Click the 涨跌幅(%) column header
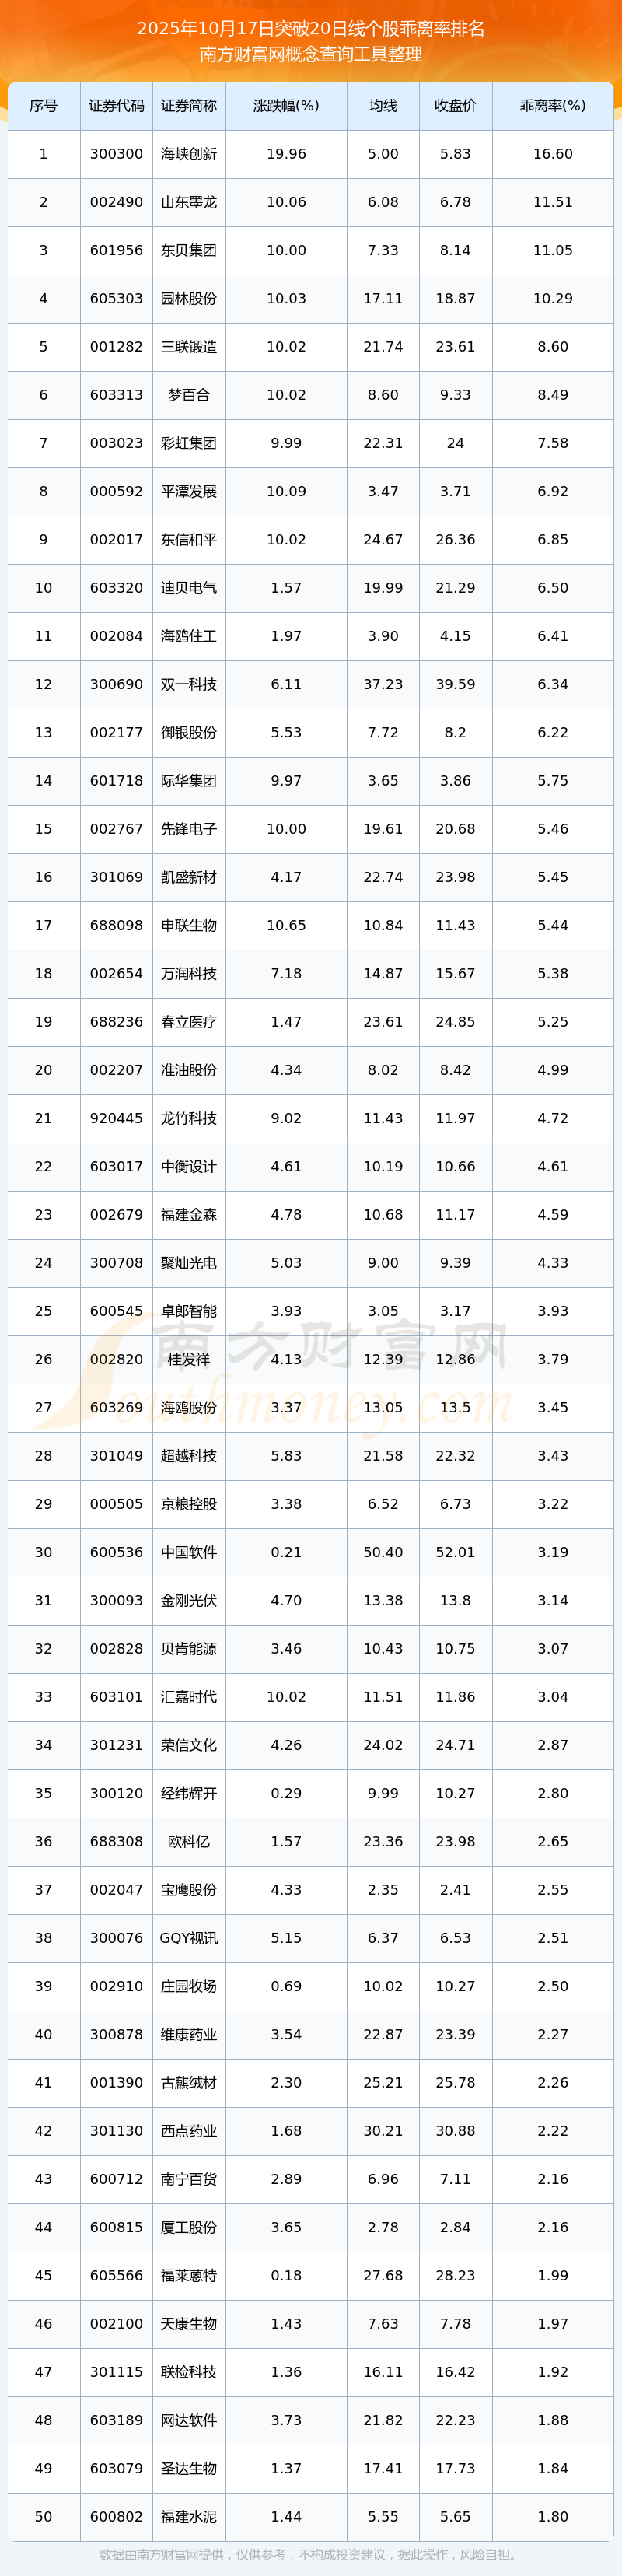This screenshot has height=2576, width=622. tap(286, 106)
